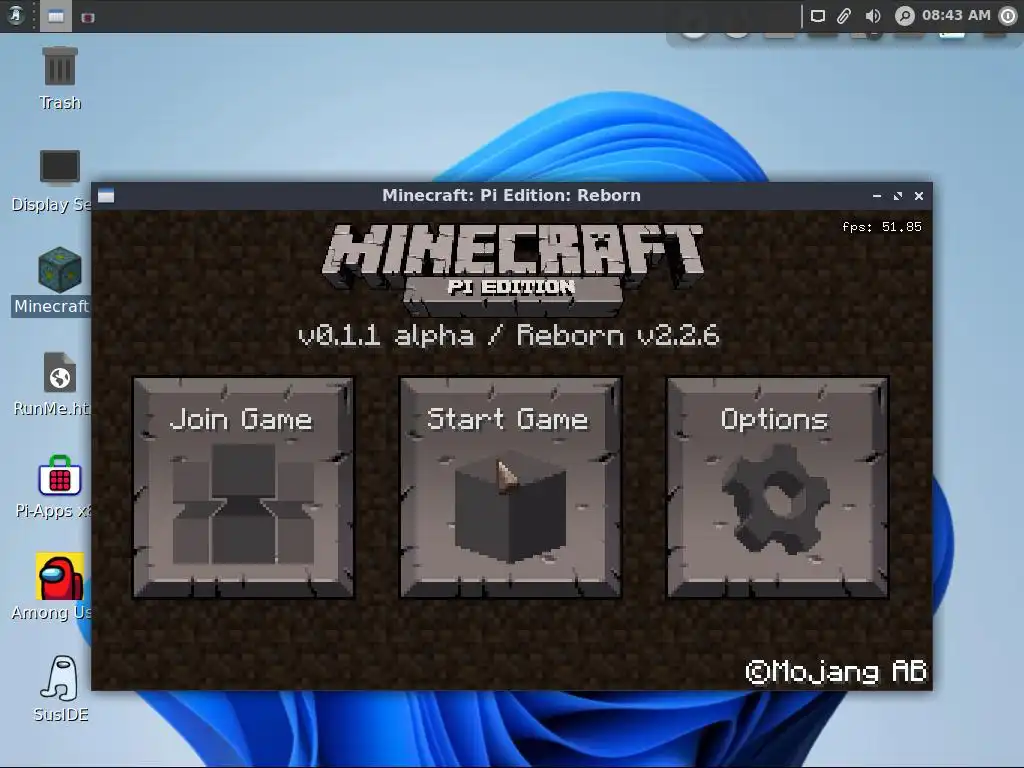Open the volume speaker control
Viewport: 1024px width, 768px height.
click(872, 16)
